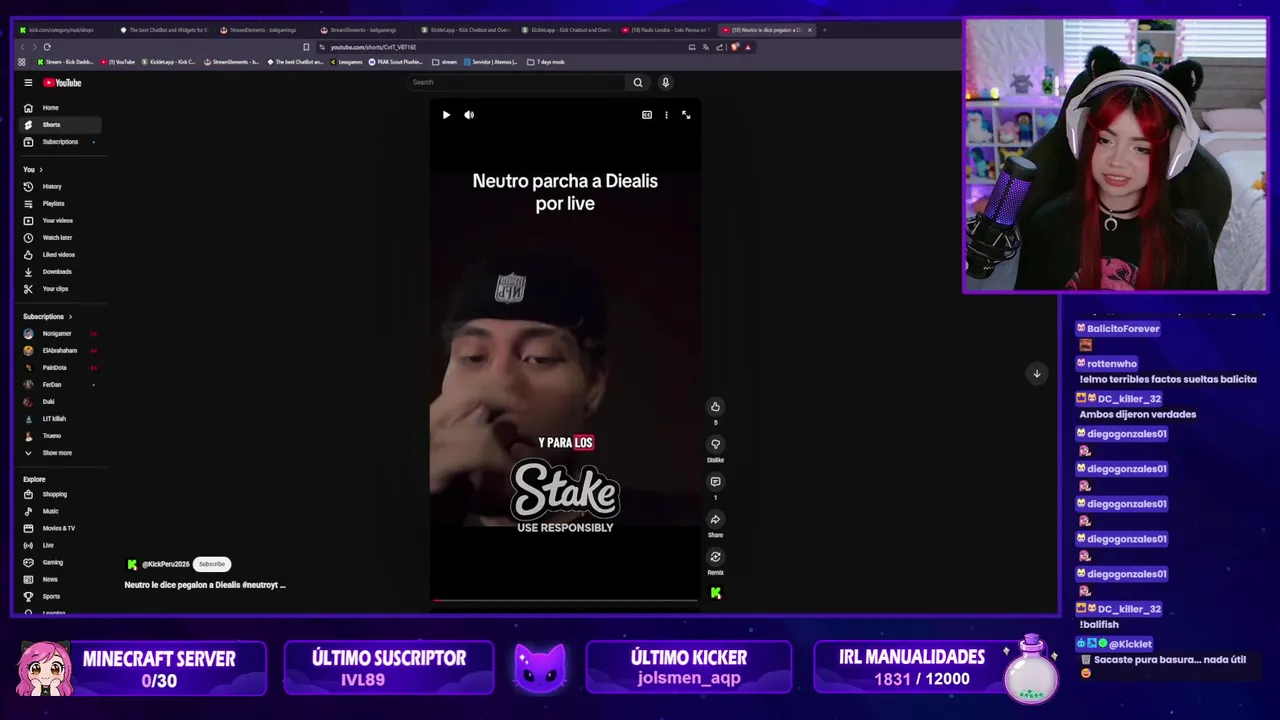Bookmark this page with the bookmark icon
The image size is (1280, 720).
[x=306, y=47]
